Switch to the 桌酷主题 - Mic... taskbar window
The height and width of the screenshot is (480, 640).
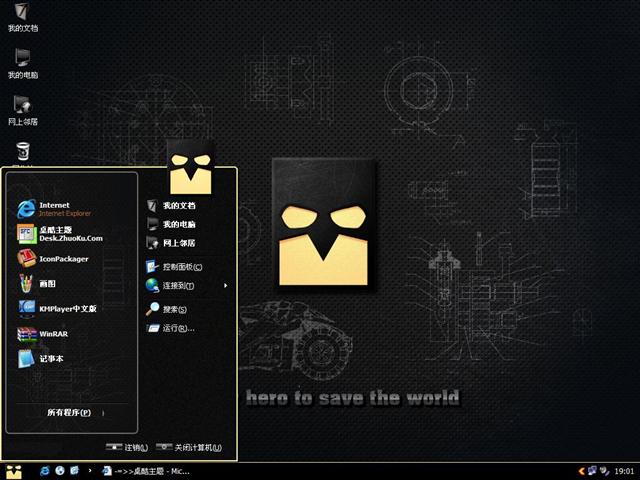146,471
